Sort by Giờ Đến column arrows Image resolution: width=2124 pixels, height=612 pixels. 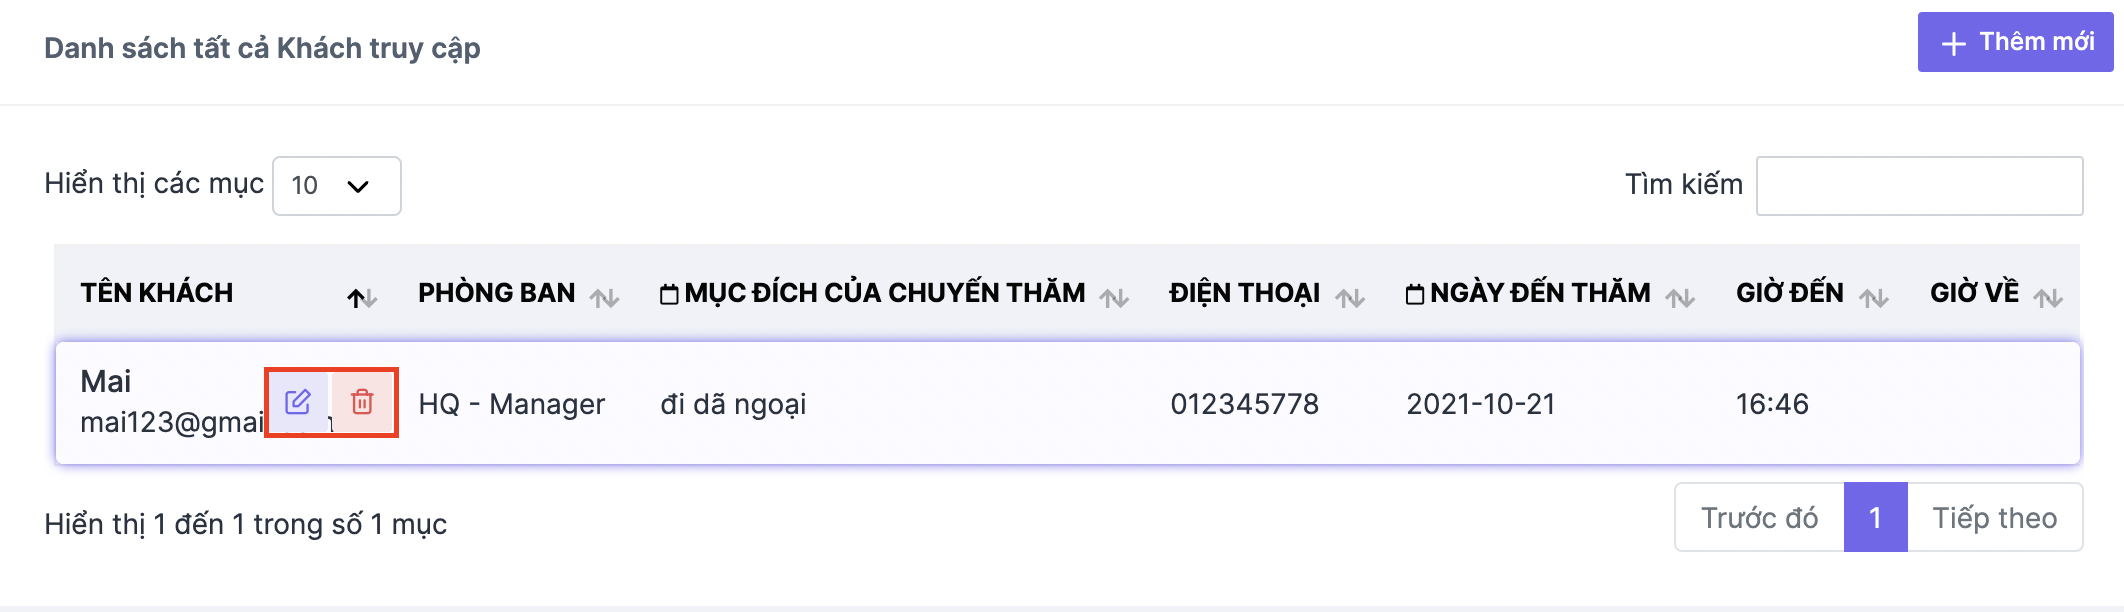(x=1873, y=297)
